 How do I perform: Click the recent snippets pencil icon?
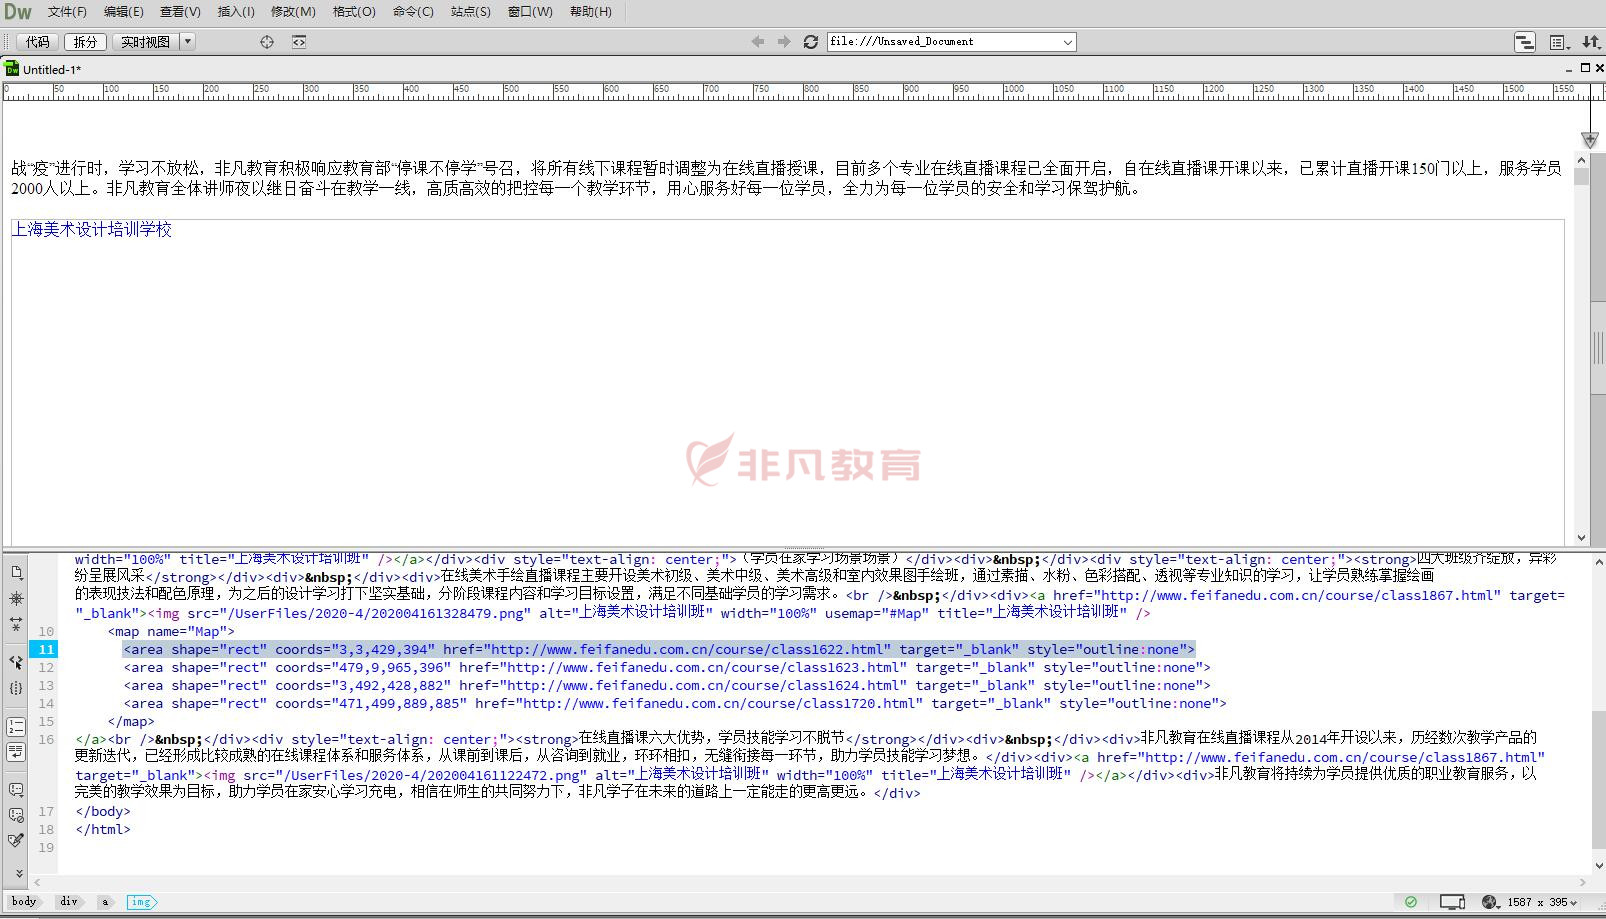16,841
